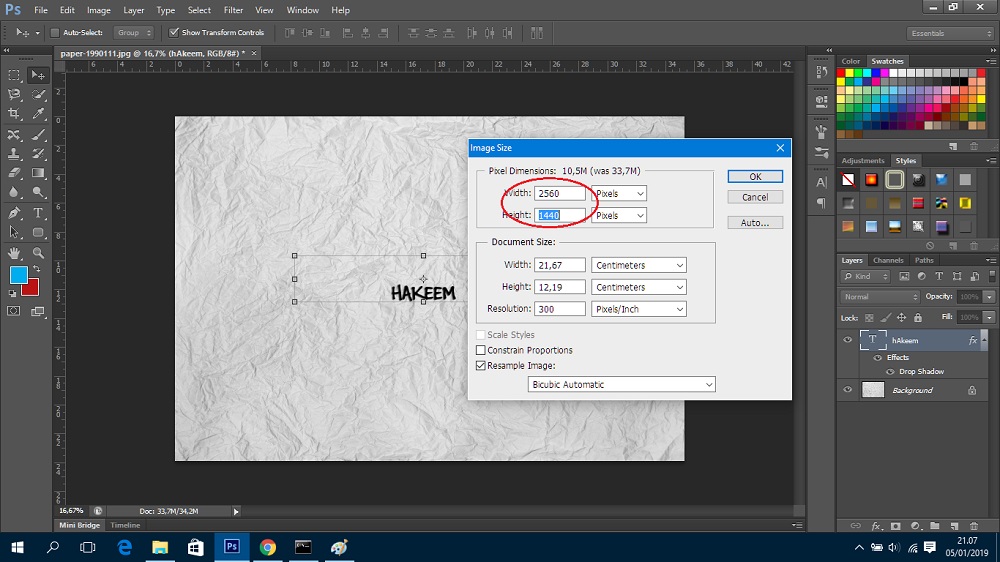The image size is (1000, 562).
Task: Switch to the Channels tab
Action: coord(888,260)
